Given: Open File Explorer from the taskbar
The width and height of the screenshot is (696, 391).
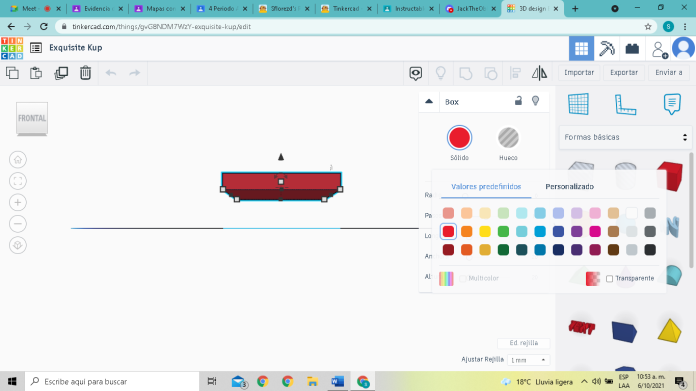Looking at the screenshot, I should pyautogui.click(x=312, y=381).
